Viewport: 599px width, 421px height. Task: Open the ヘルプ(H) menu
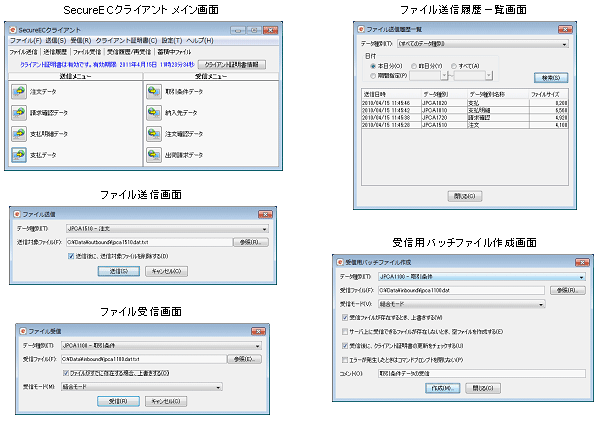[x=200, y=40]
